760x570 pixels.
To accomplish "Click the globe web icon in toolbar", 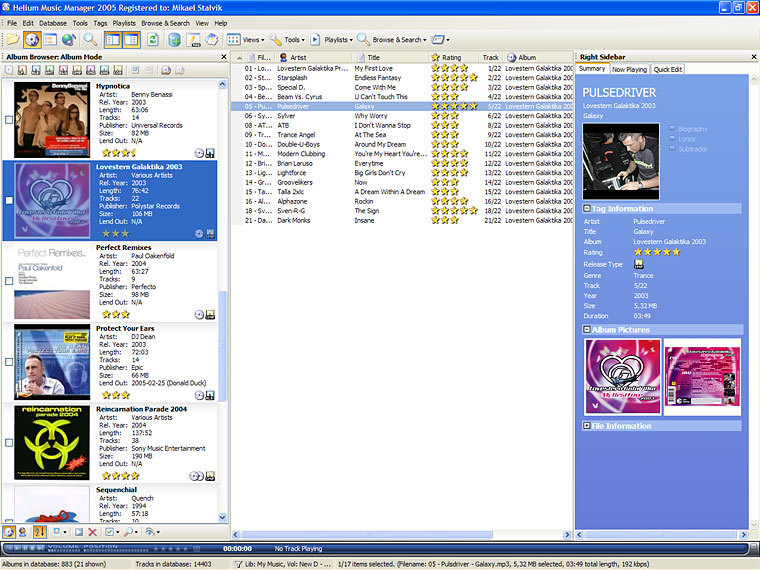I will point(68,40).
